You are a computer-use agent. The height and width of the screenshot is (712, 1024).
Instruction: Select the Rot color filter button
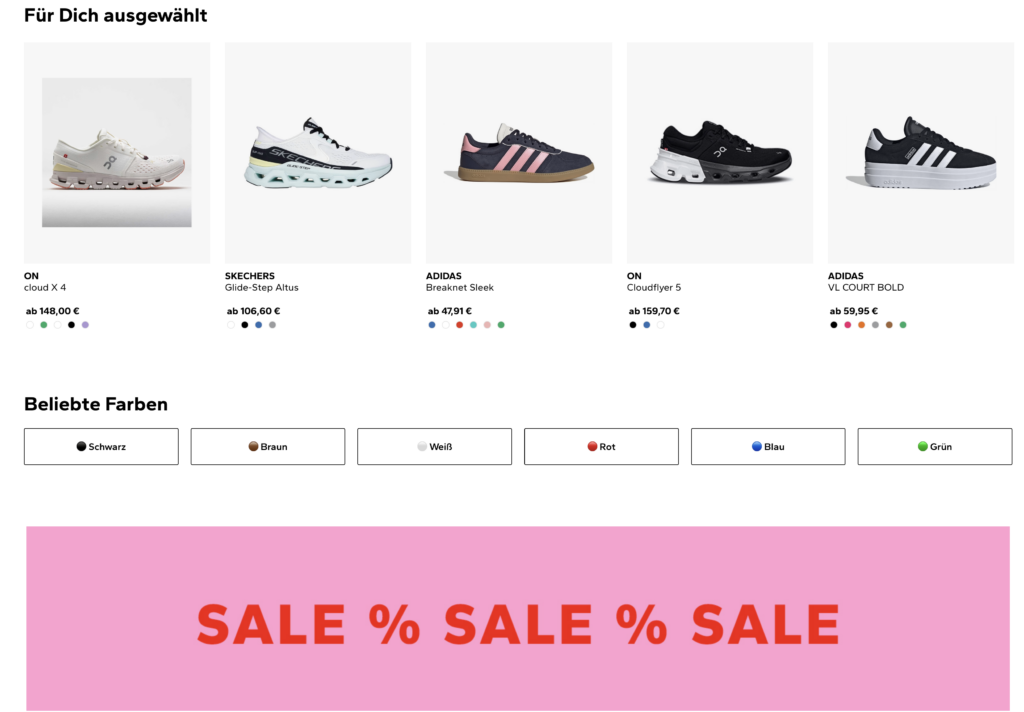click(601, 447)
